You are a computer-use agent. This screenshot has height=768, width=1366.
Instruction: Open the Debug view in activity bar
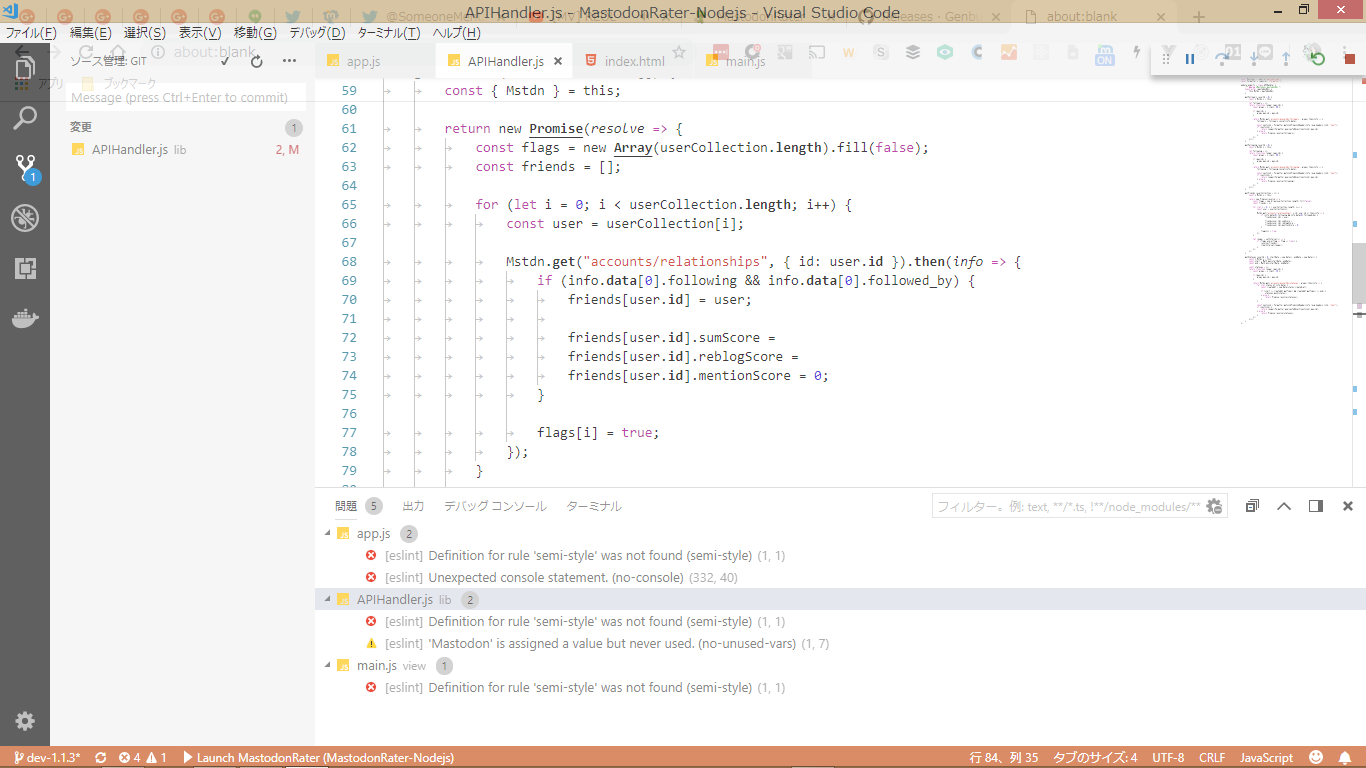[25, 218]
